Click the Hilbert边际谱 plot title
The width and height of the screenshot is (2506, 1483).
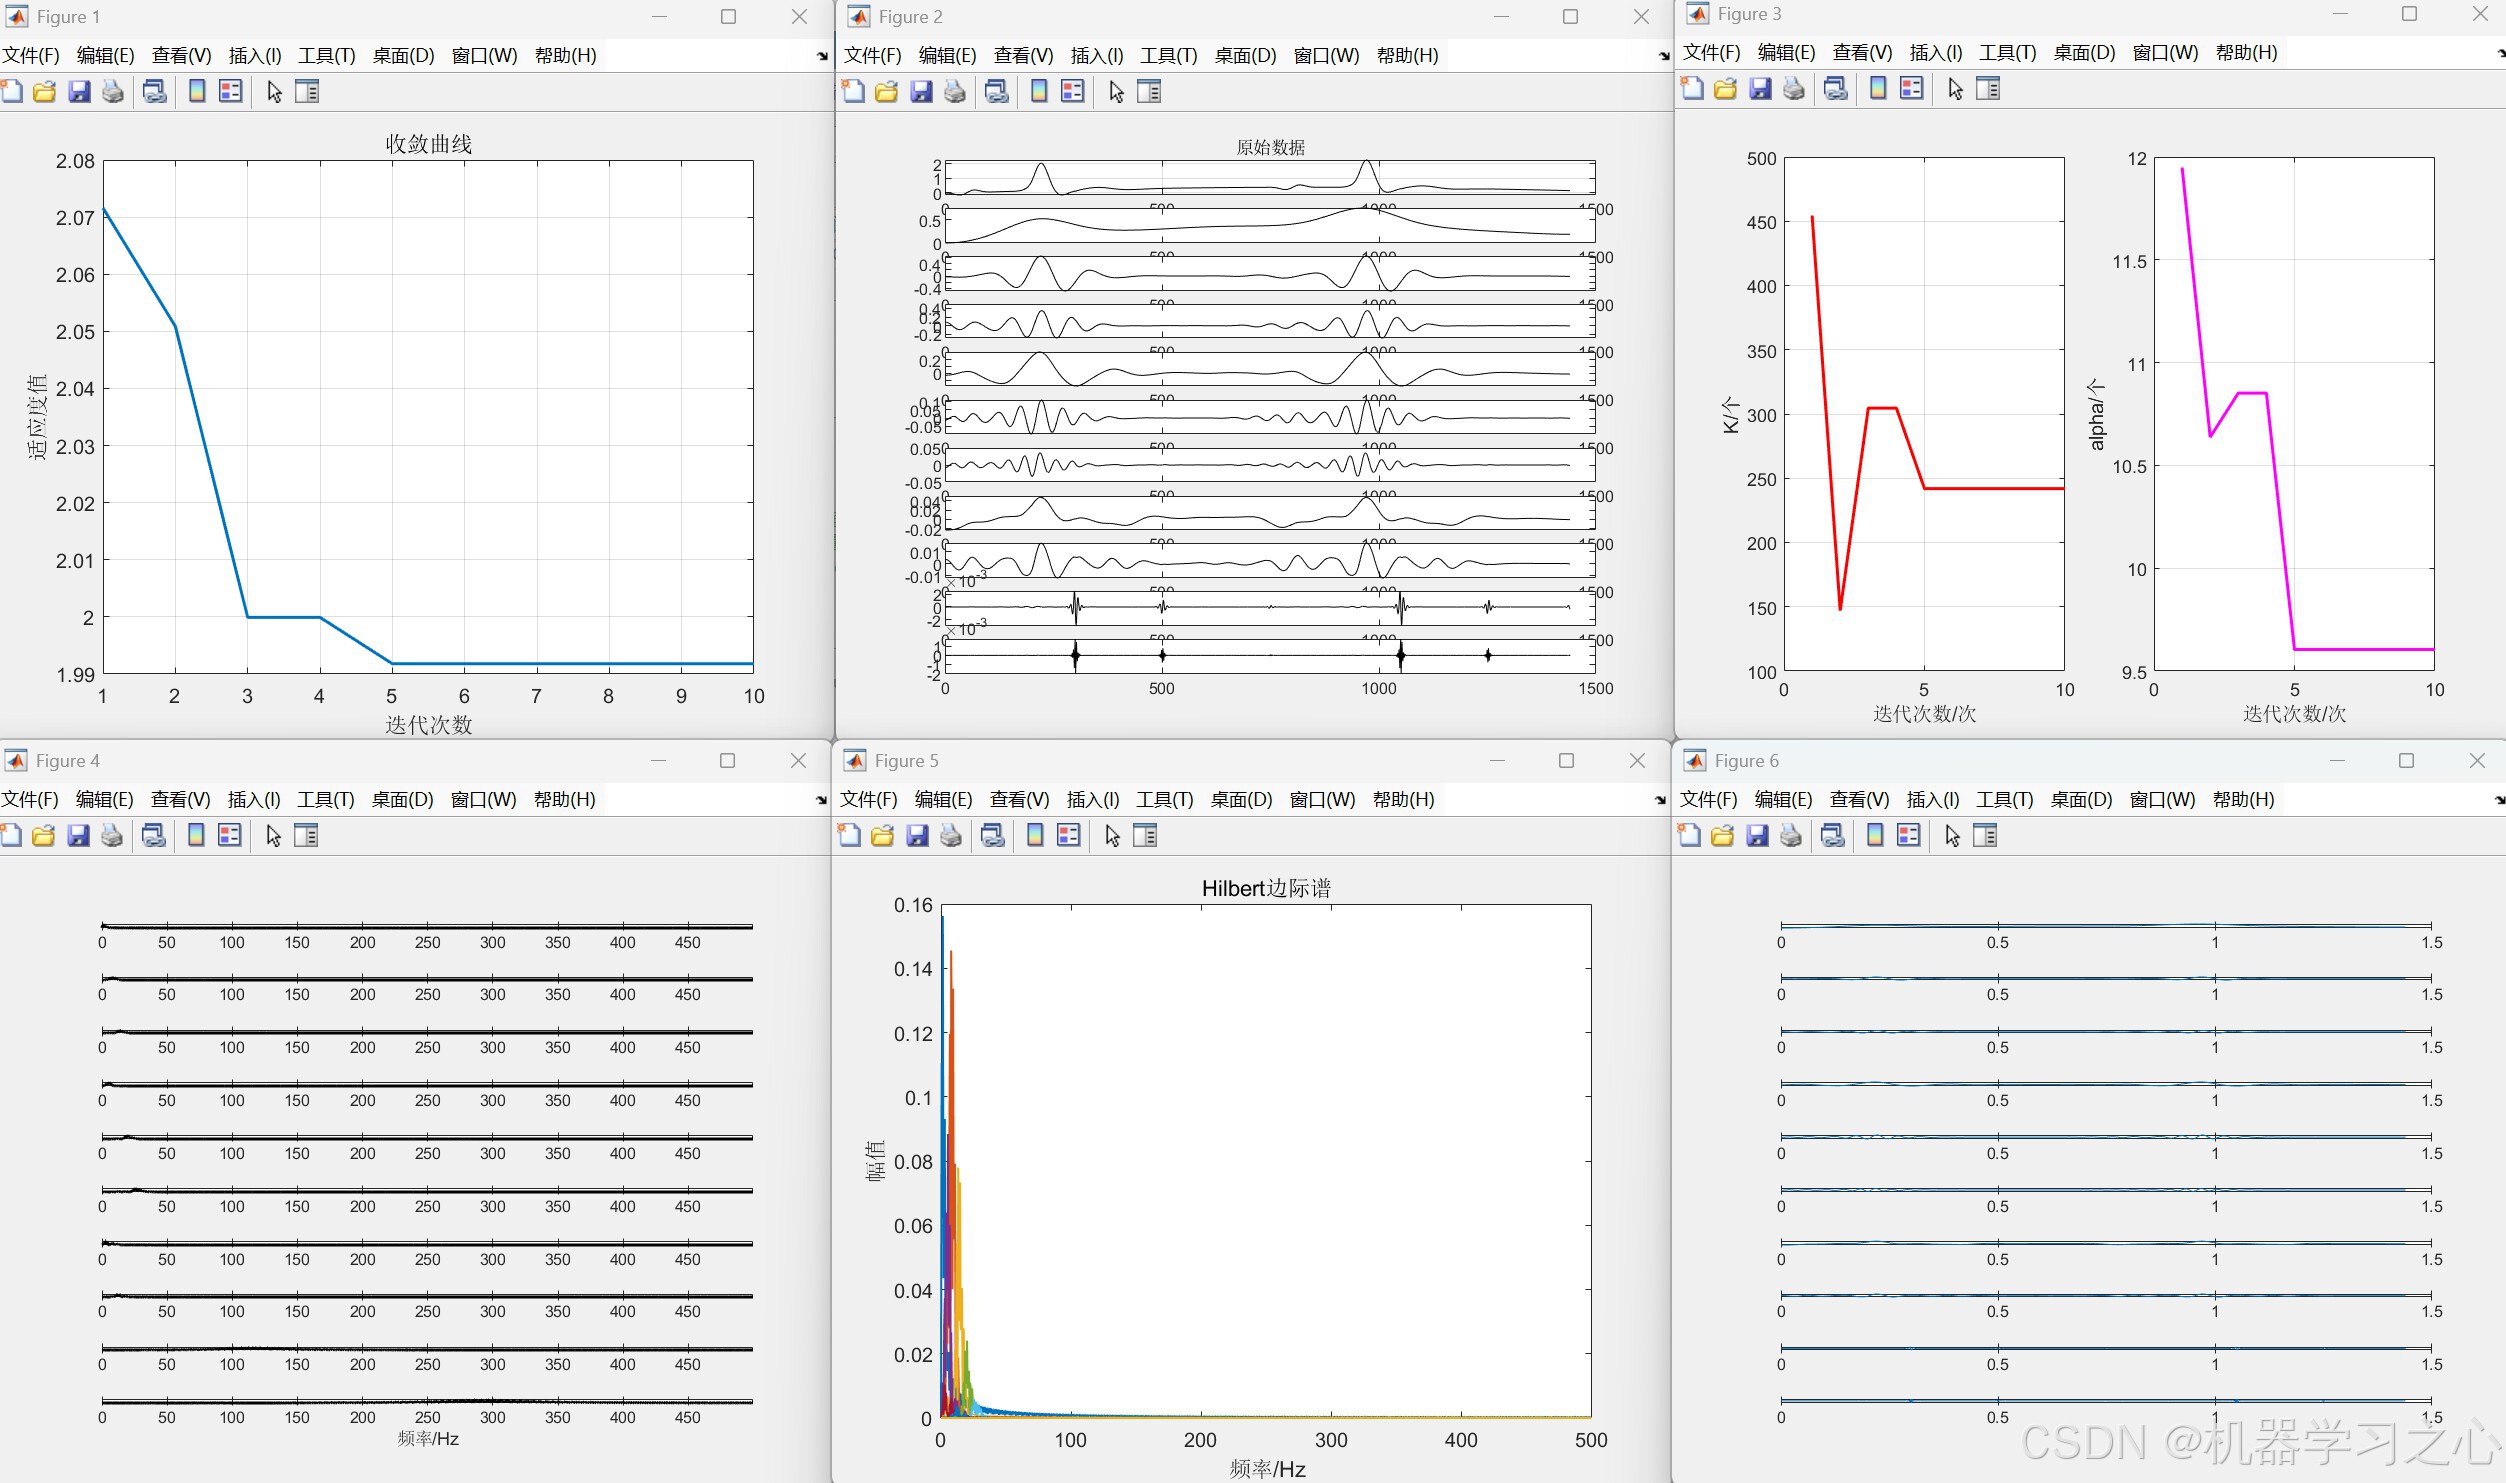click(x=1266, y=888)
